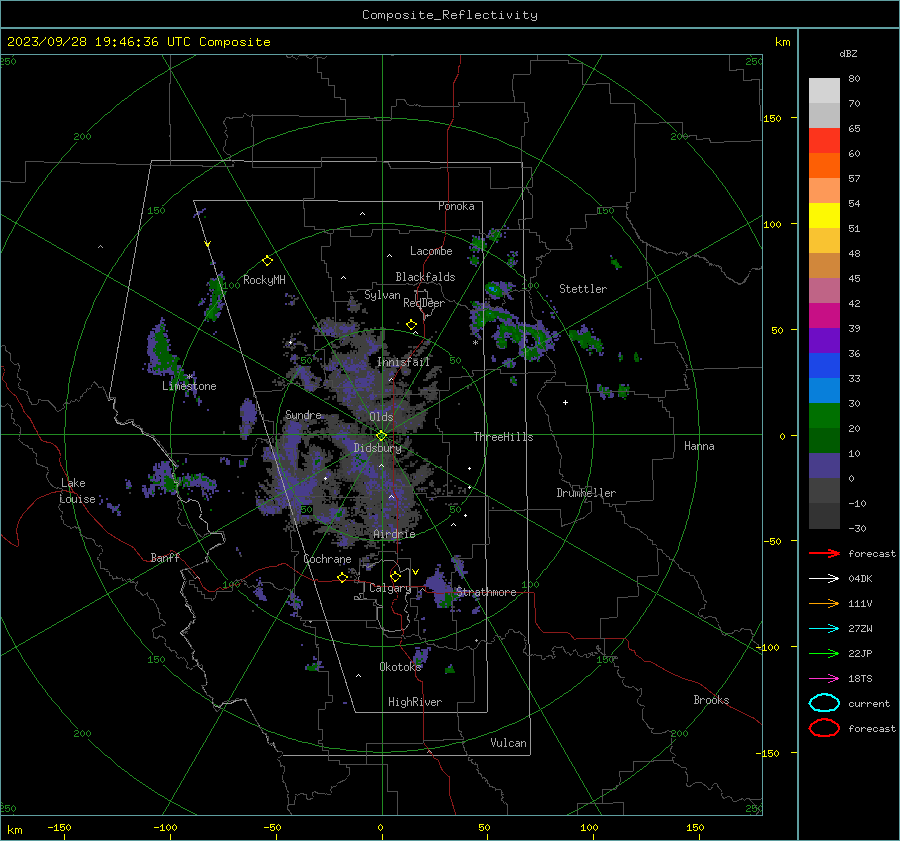Click the magenta 18TS arrow icon
Screen dimensions: 900x841
tap(824, 679)
